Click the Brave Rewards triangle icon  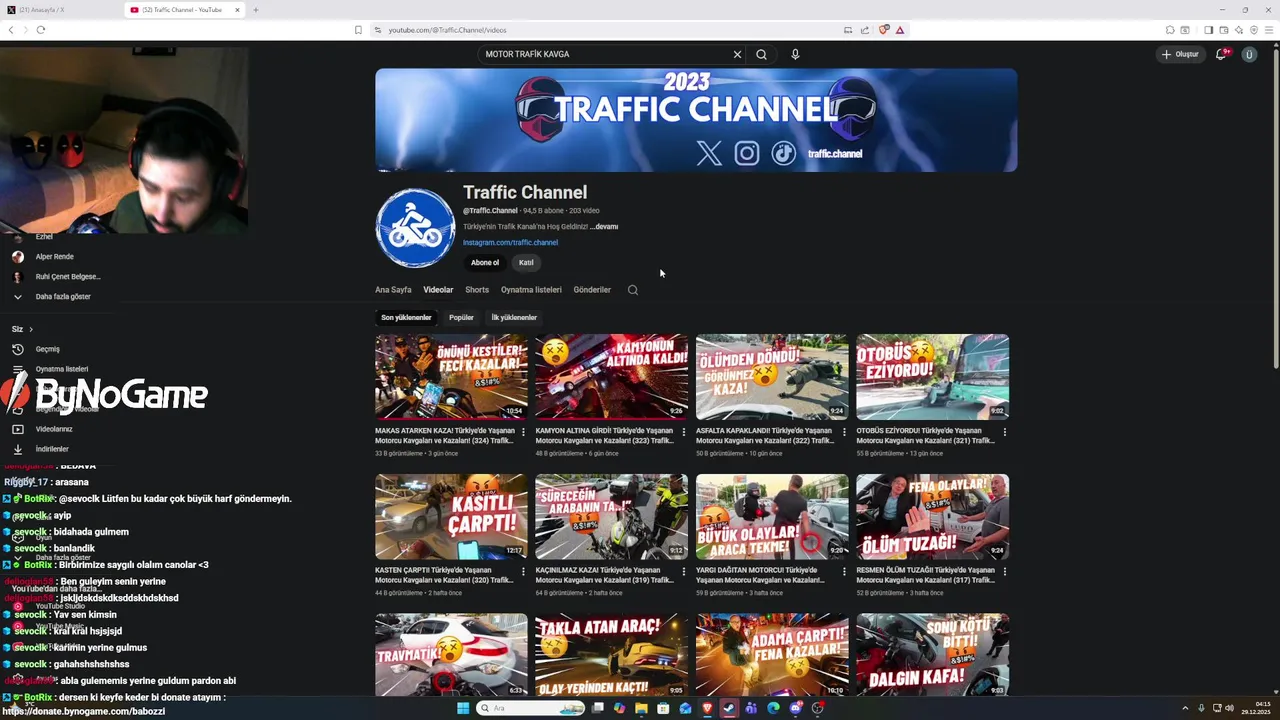click(900, 30)
